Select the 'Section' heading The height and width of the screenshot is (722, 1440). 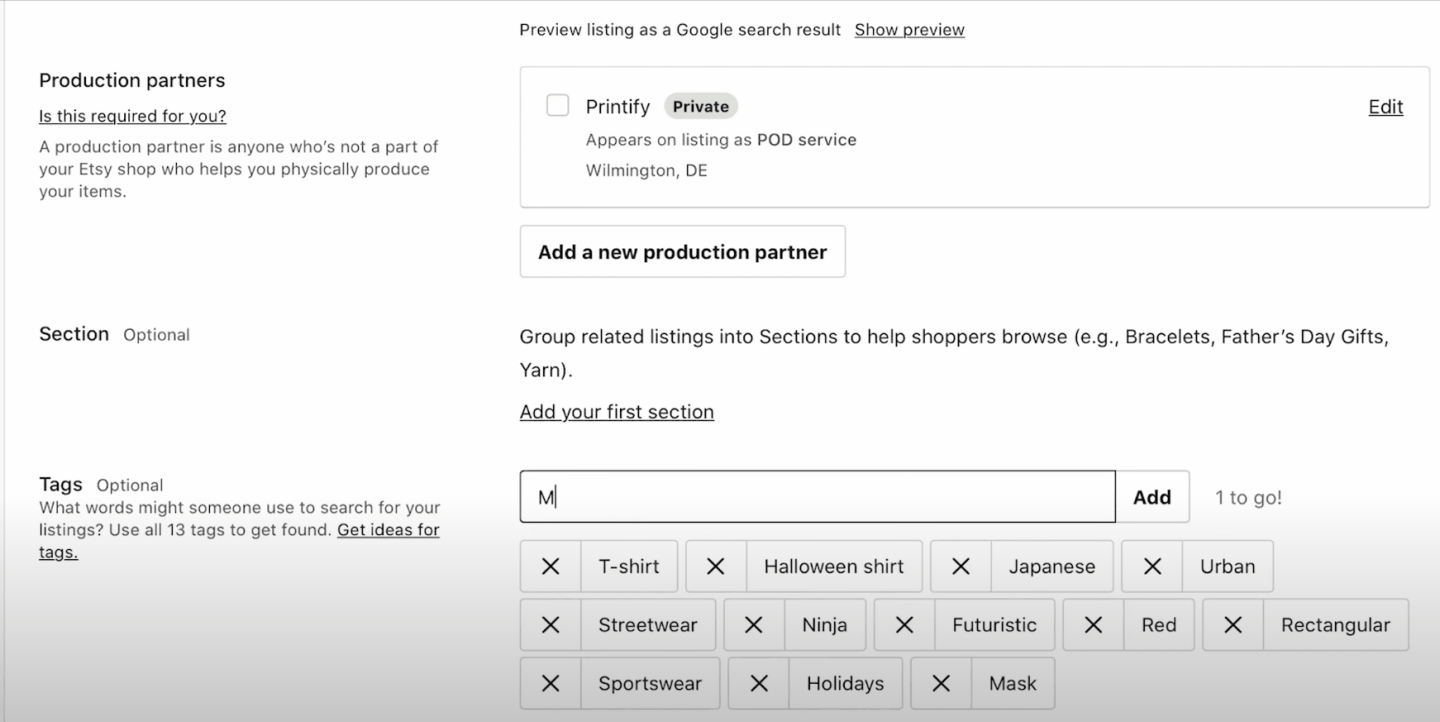coord(74,334)
